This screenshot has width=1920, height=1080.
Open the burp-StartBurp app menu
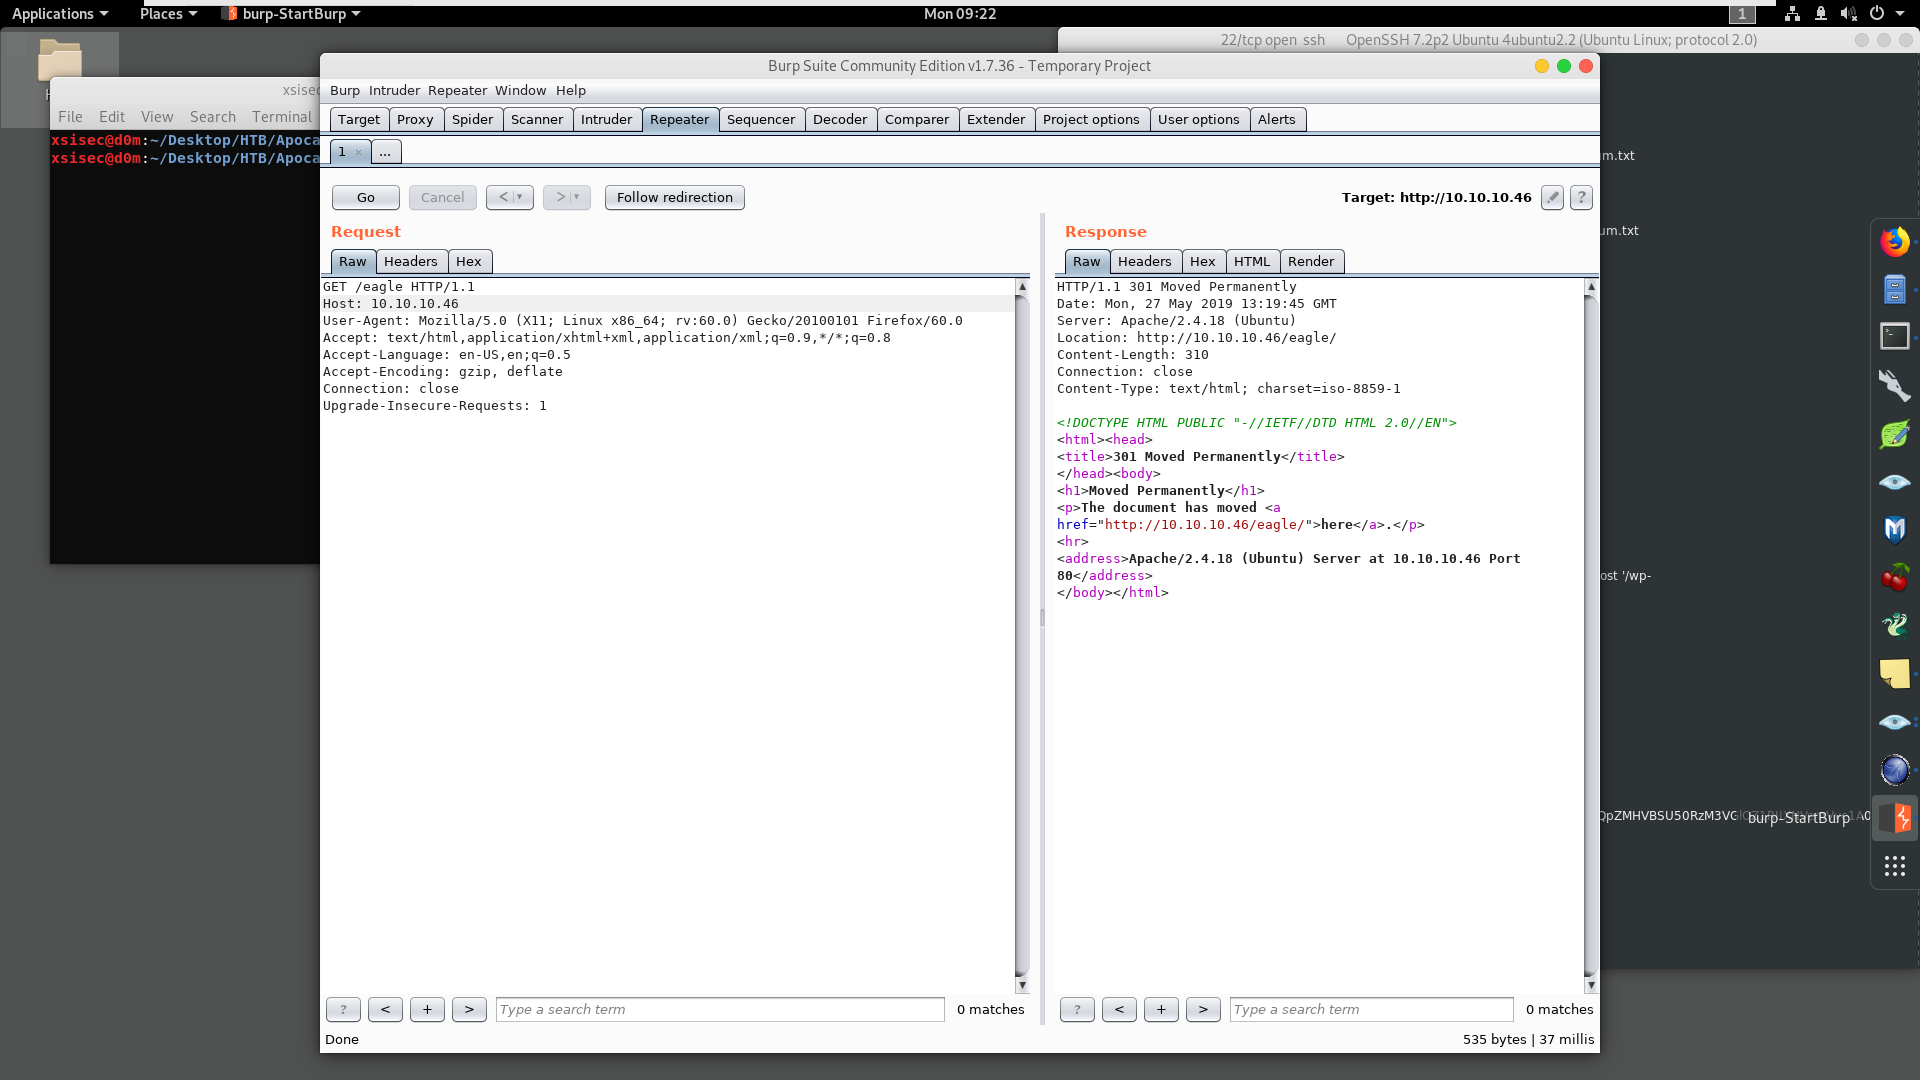pyautogui.click(x=291, y=14)
